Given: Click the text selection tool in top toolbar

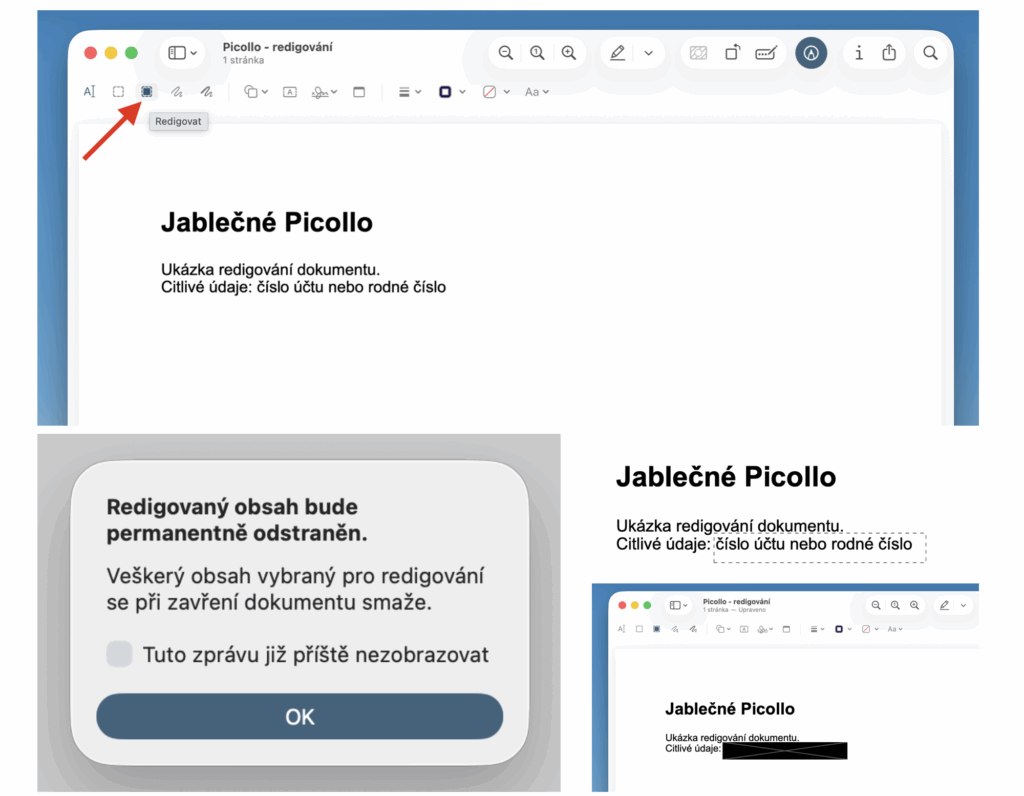Looking at the screenshot, I should tap(89, 92).
